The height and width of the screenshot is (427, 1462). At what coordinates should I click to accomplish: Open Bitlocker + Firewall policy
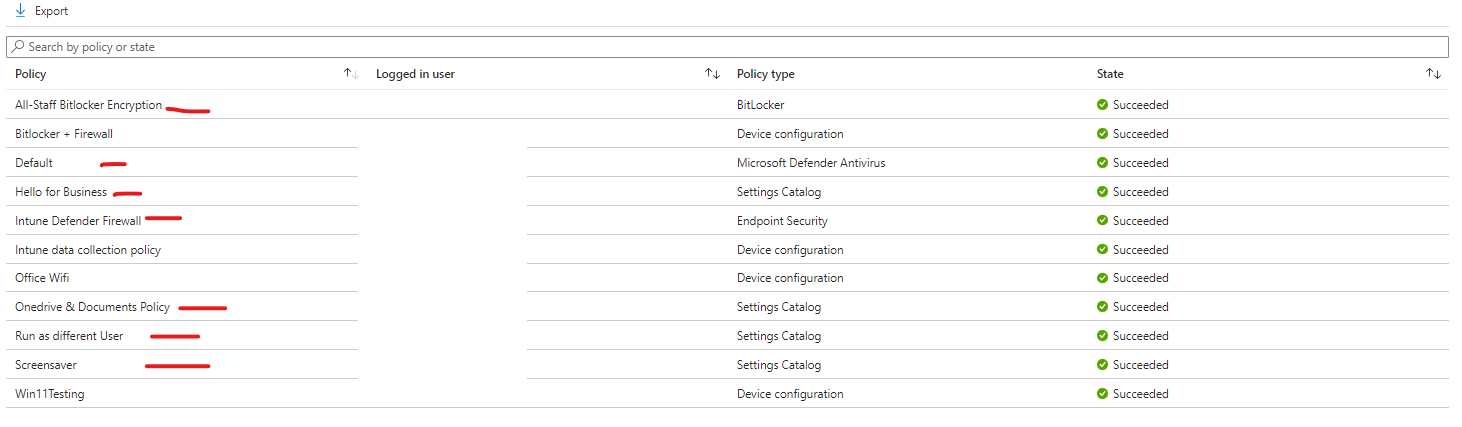pos(64,134)
